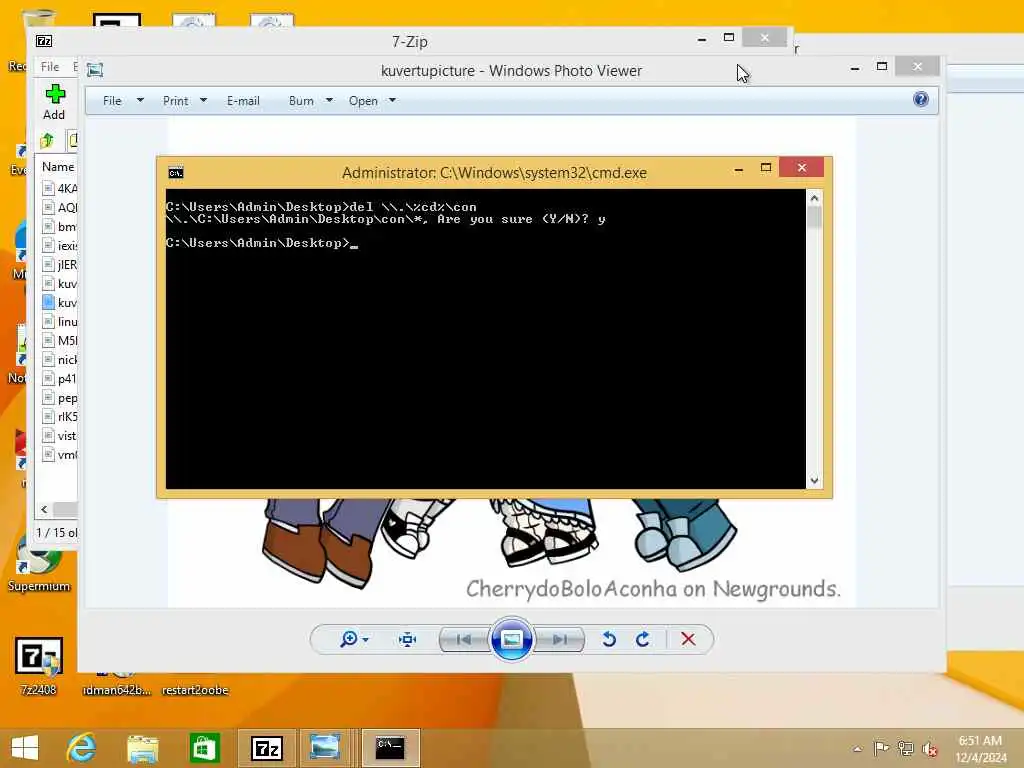Click the network tray icon
Viewport: 1024px width, 768px height.
905,748
